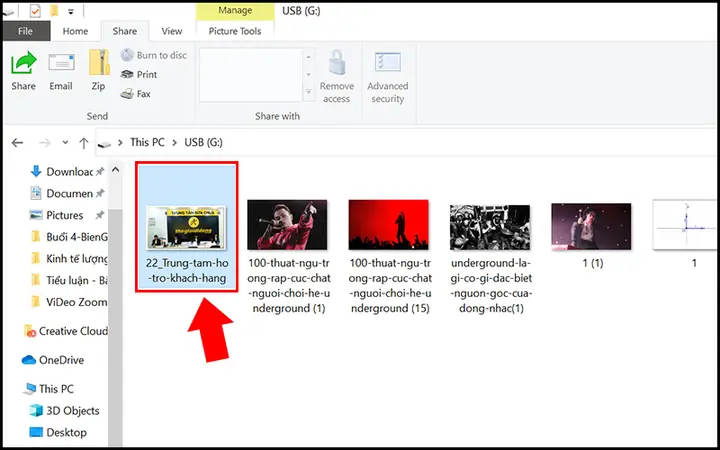Expand chevron before This PC in address bar

pos(120,143)
